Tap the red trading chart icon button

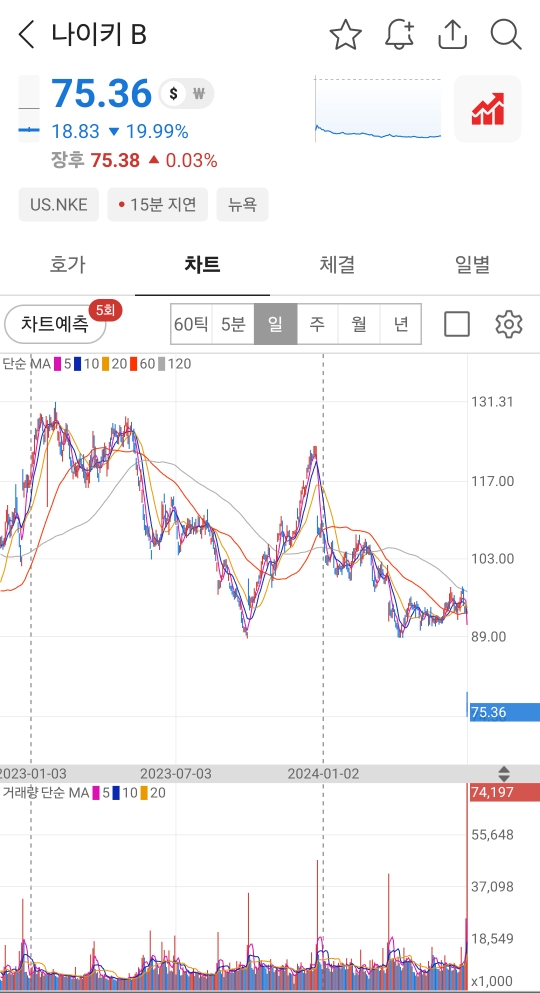(x=487, y=108)
